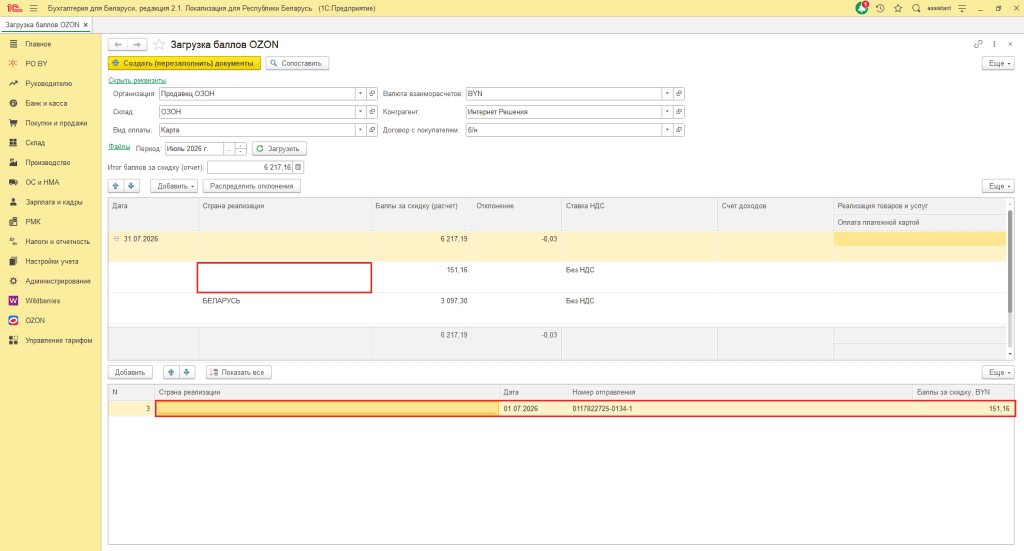Click the Файлы link
This screenshot has height=551, width=1024.
pos(119,147)
